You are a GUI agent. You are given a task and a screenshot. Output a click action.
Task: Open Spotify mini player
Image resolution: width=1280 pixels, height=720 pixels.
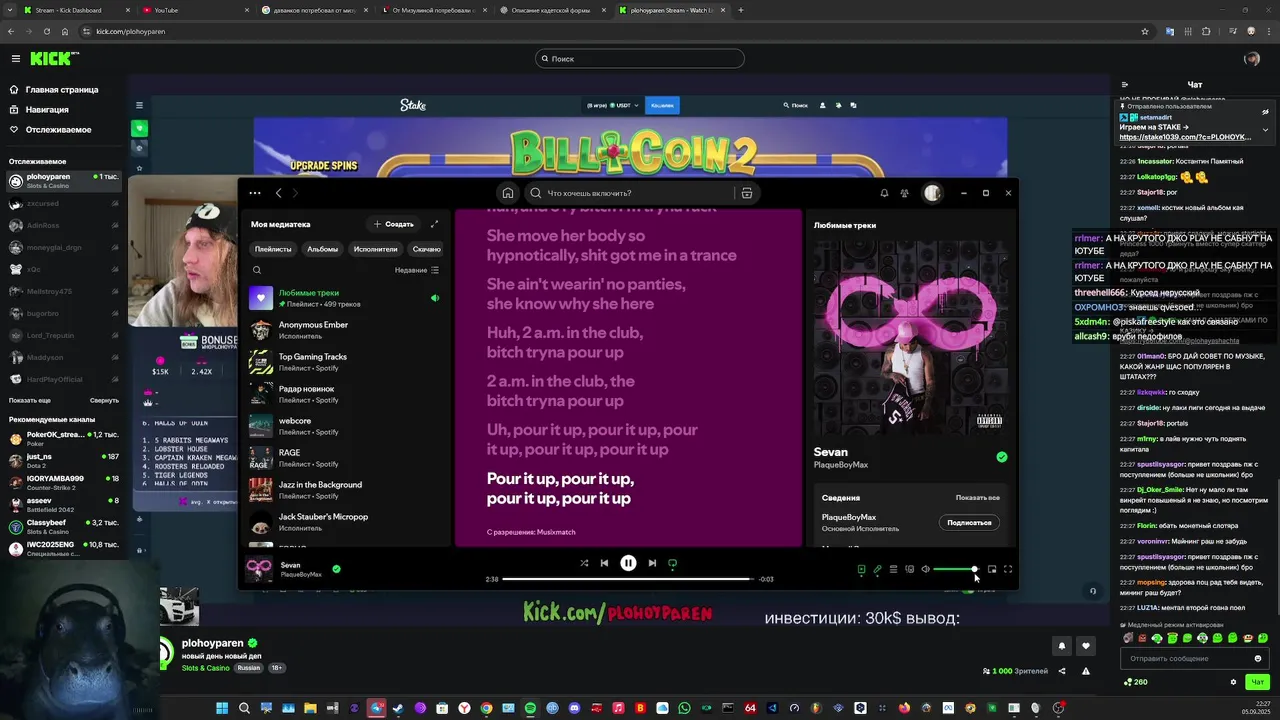(992, 569)
